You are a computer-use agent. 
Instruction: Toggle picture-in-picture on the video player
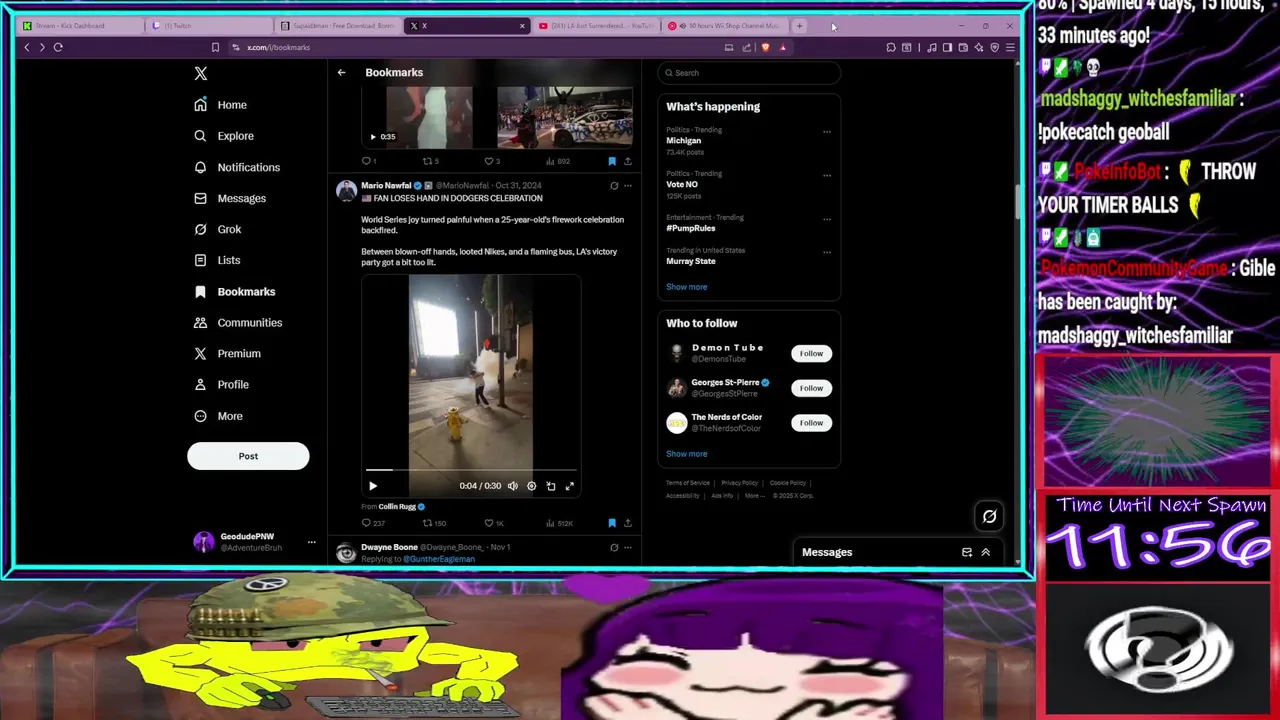[551, 486]
